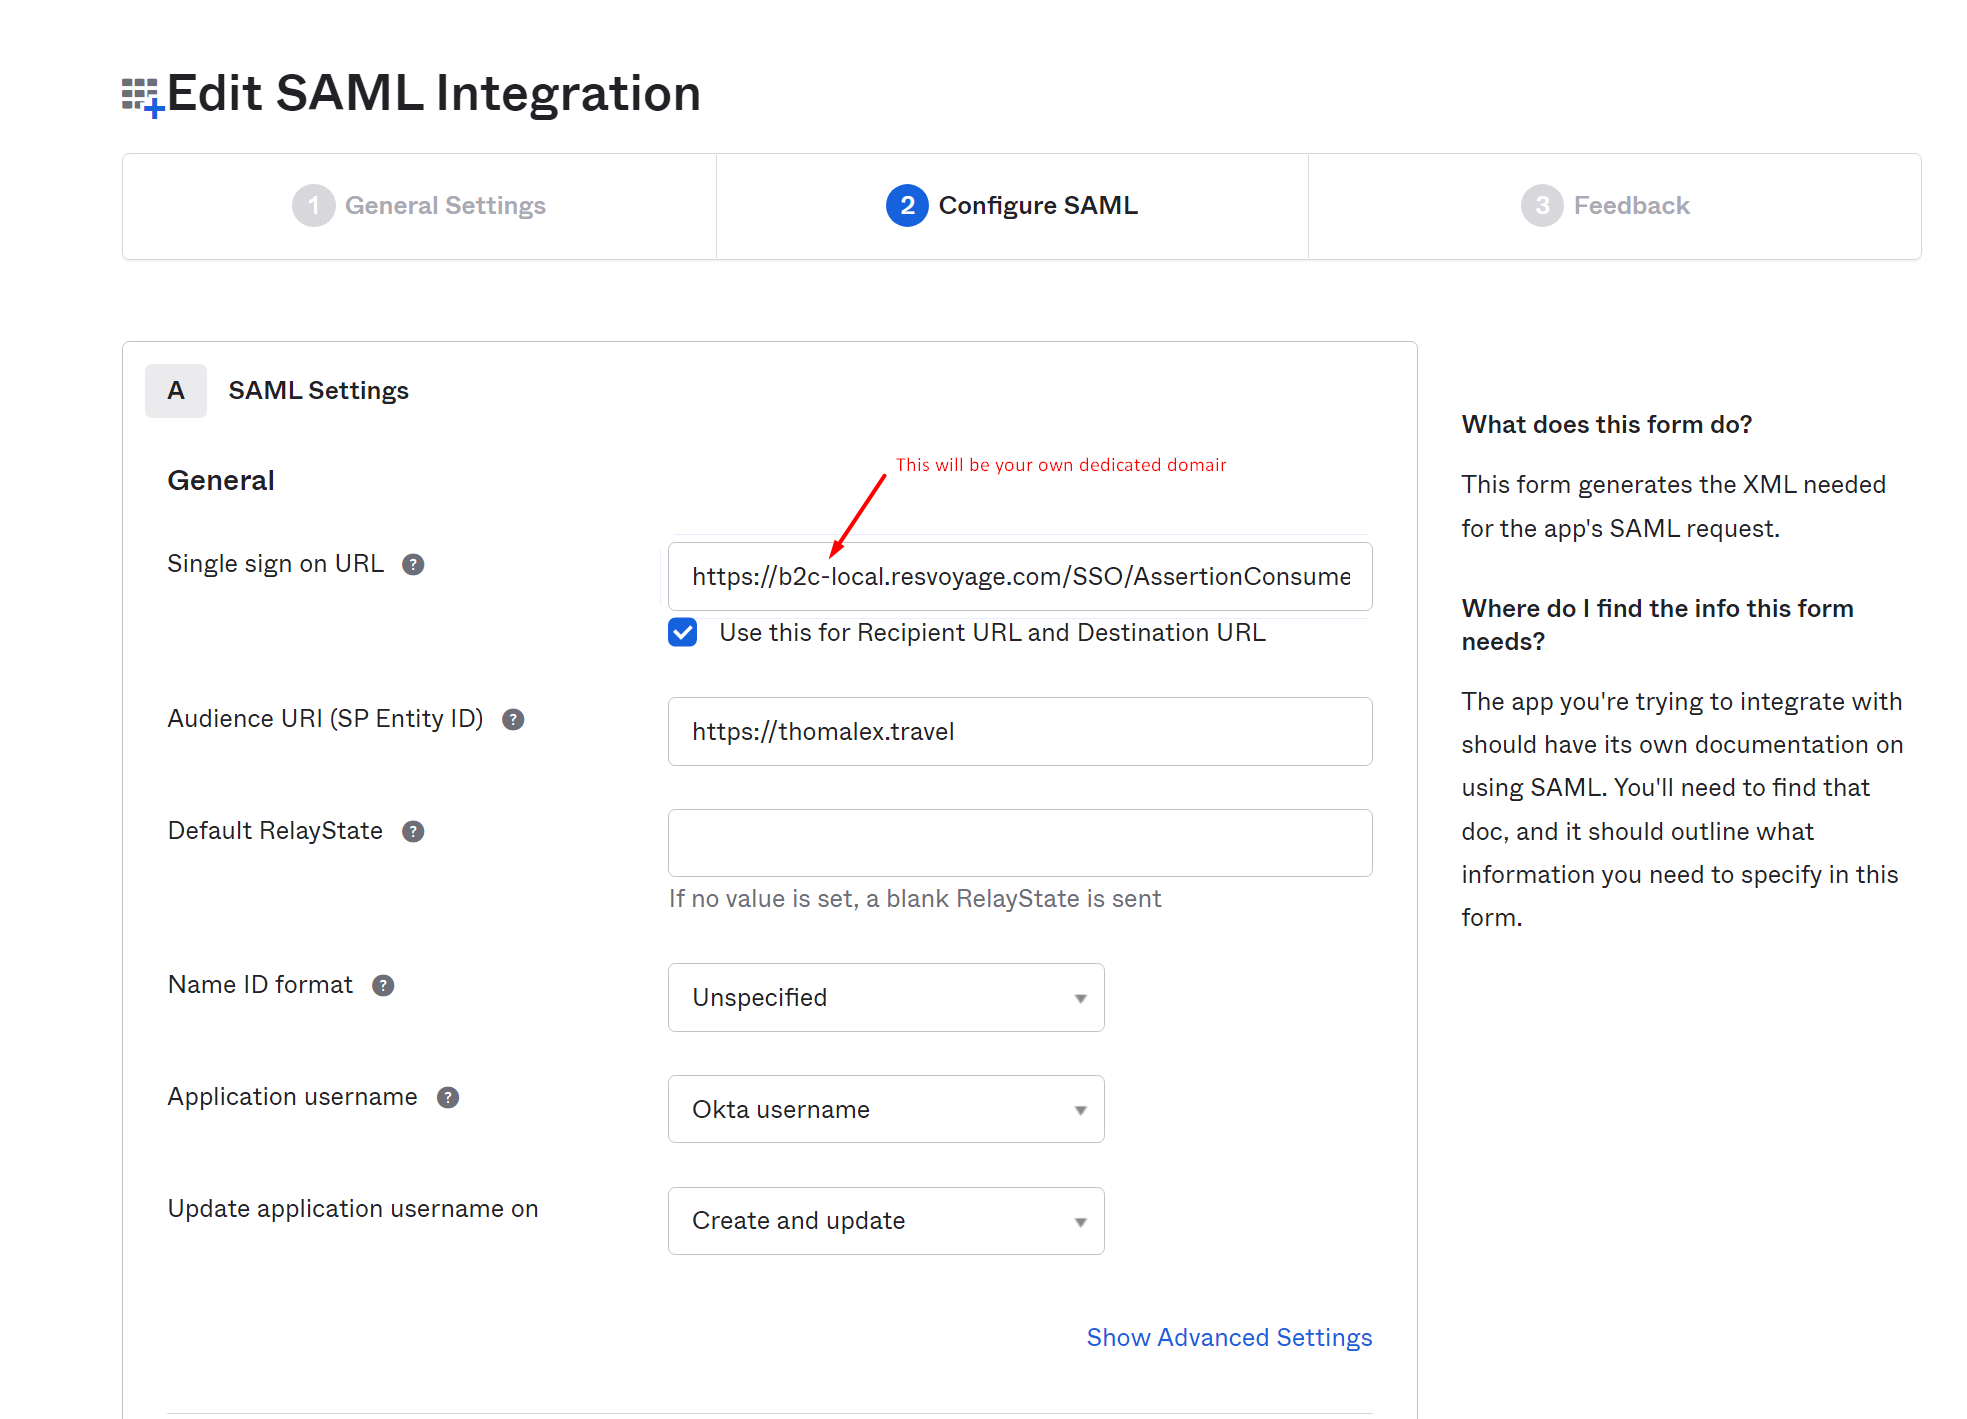
Task: Click the section A badge for SAML Settings
Action: coord(176,391)
